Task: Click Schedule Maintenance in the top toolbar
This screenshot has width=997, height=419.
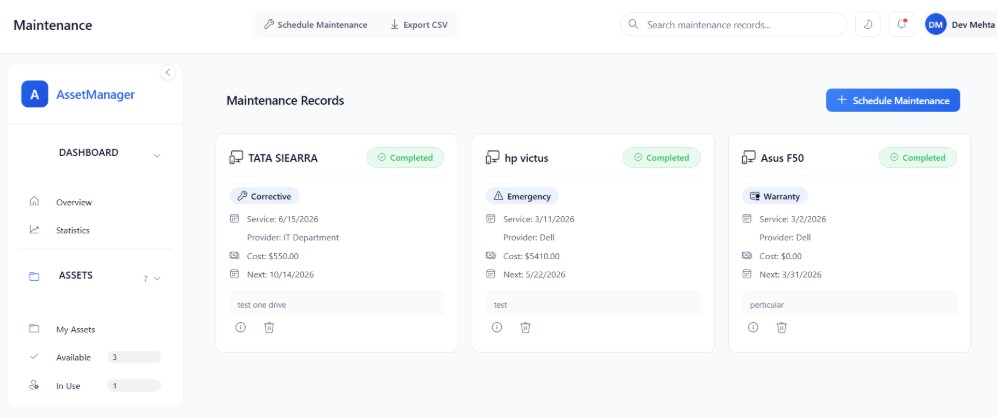Action: tap(316, 24)
